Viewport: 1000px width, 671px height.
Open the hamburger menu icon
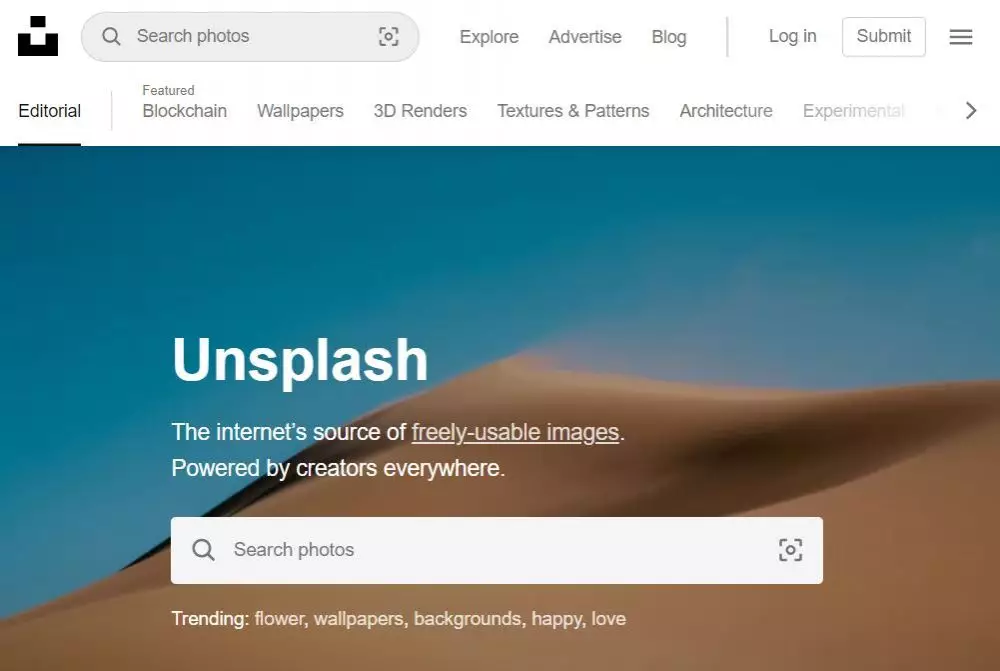click(960, 36)
